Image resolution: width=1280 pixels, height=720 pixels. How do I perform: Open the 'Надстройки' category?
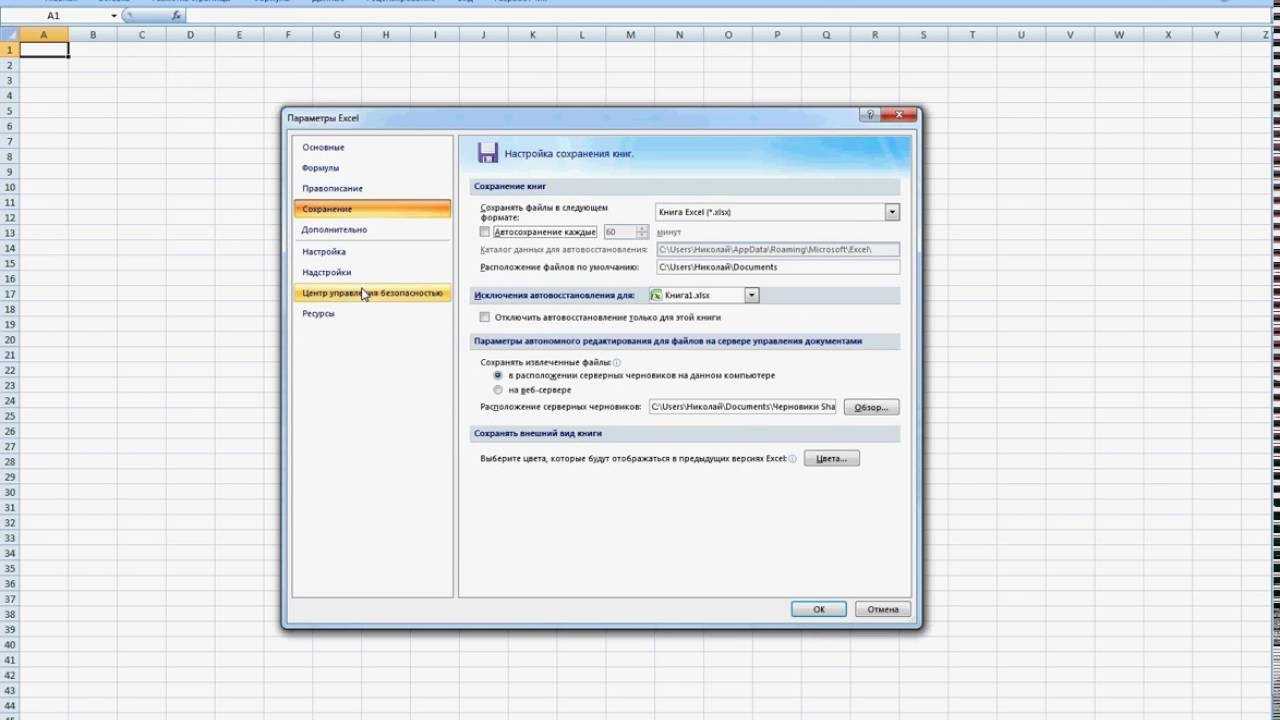coord(372,272)
